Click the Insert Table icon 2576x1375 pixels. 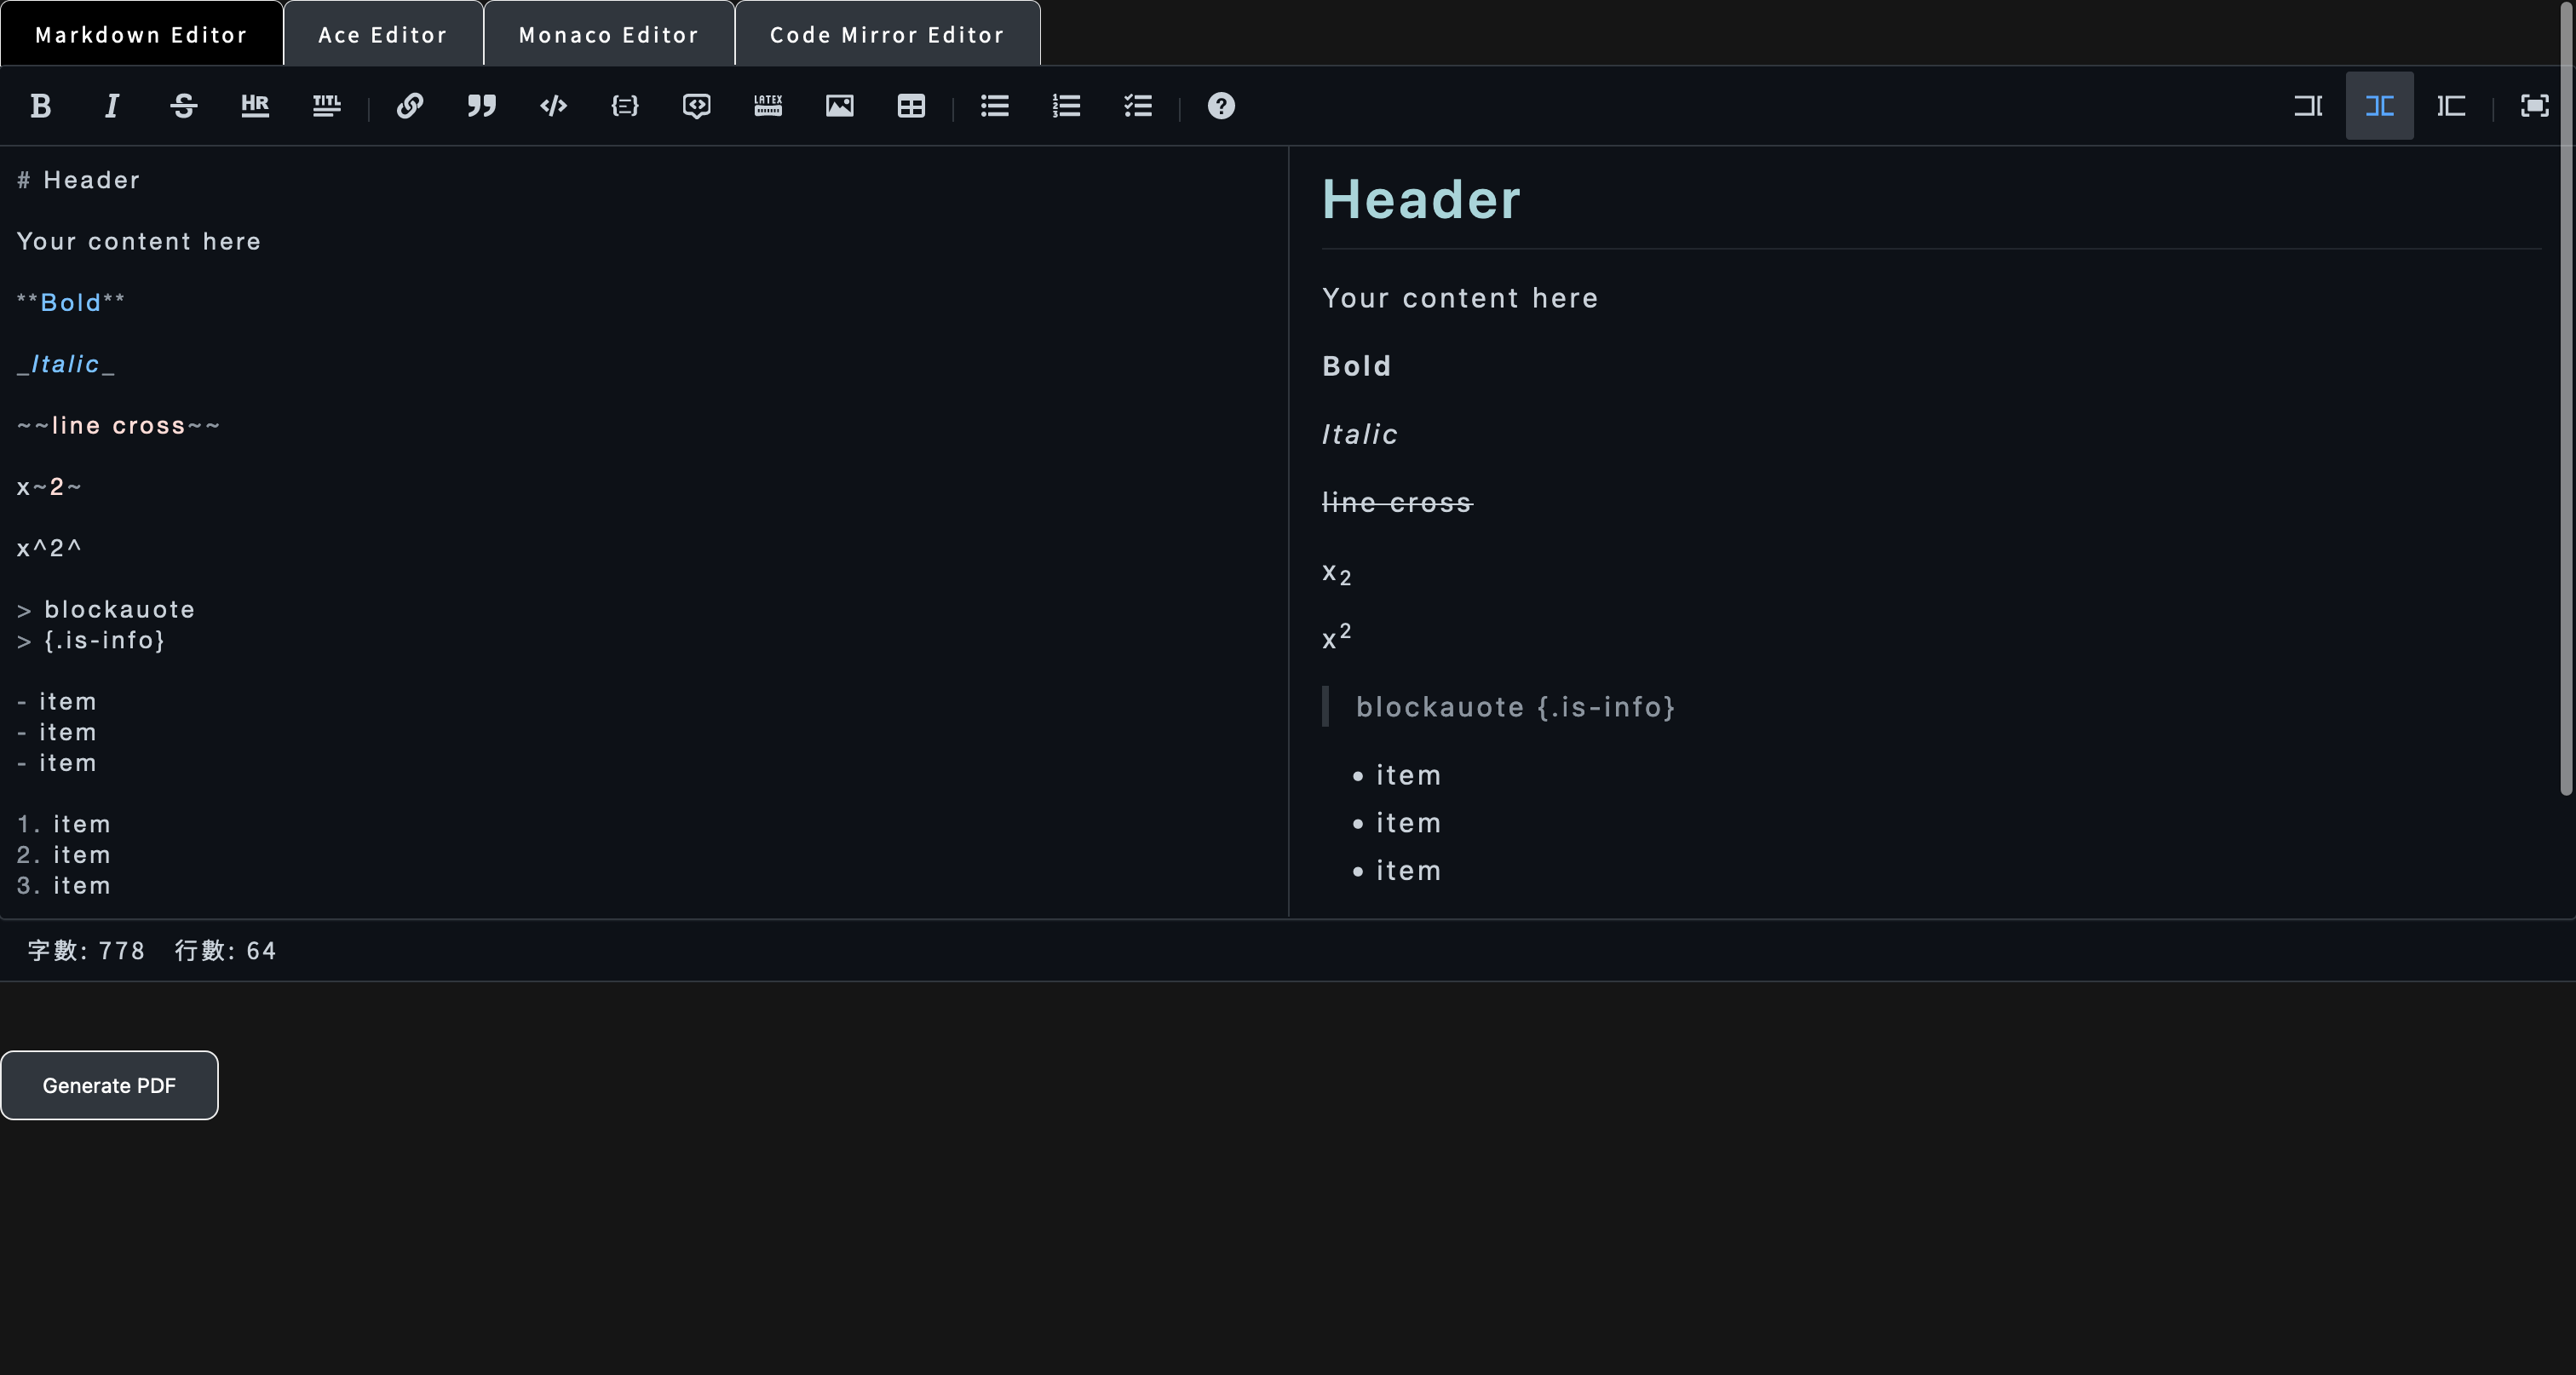(x=911, y=106)
